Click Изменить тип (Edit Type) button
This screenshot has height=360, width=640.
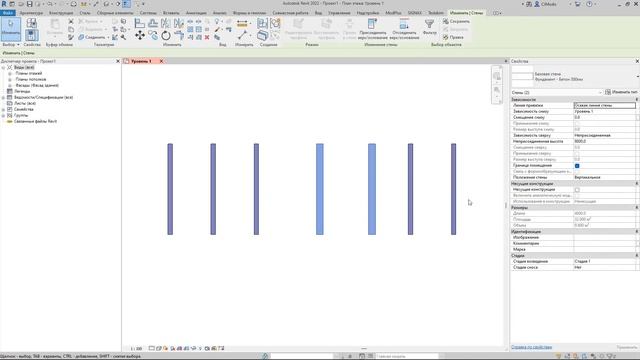(x=621, y=93)
